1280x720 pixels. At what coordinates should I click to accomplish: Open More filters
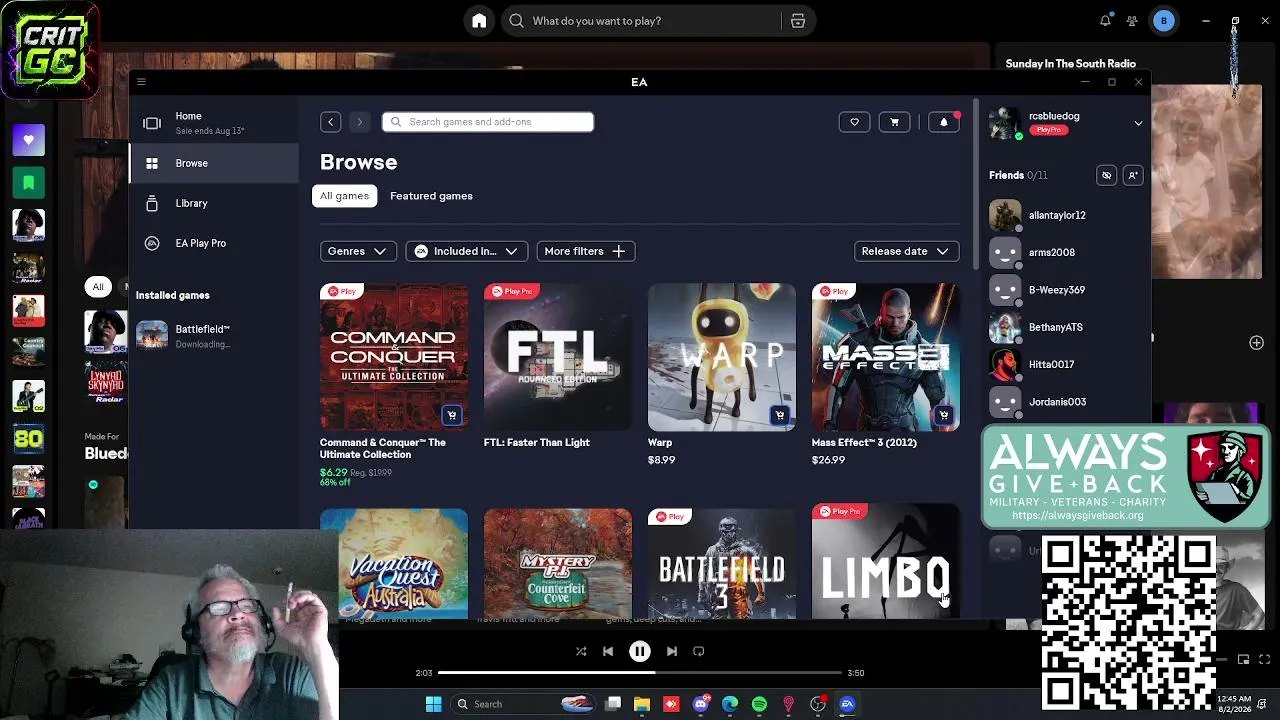pos(586,251)
